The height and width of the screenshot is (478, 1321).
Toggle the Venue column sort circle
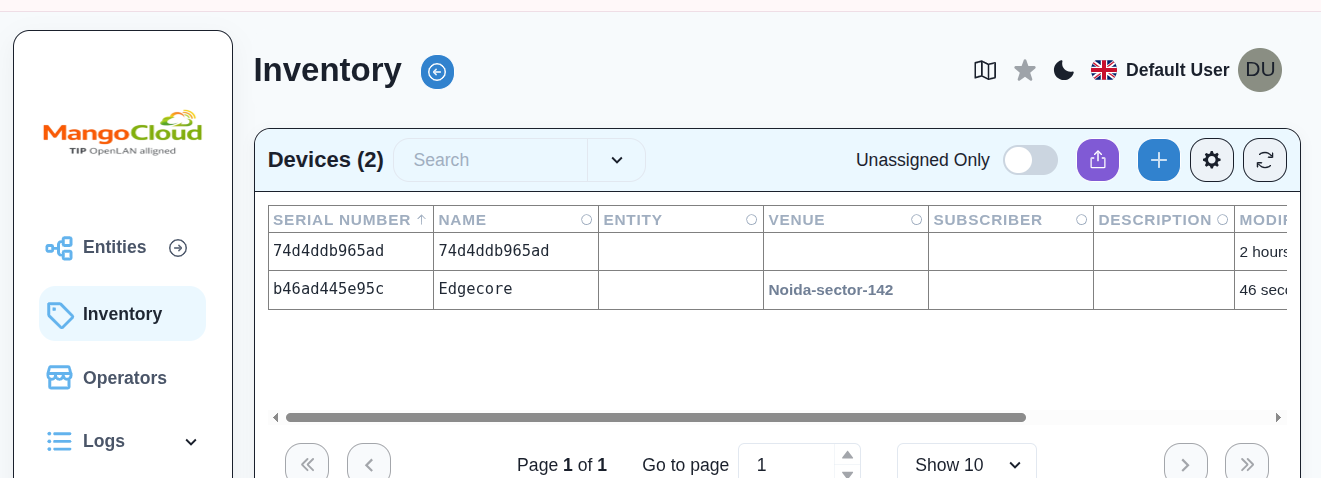pos(916,220)
